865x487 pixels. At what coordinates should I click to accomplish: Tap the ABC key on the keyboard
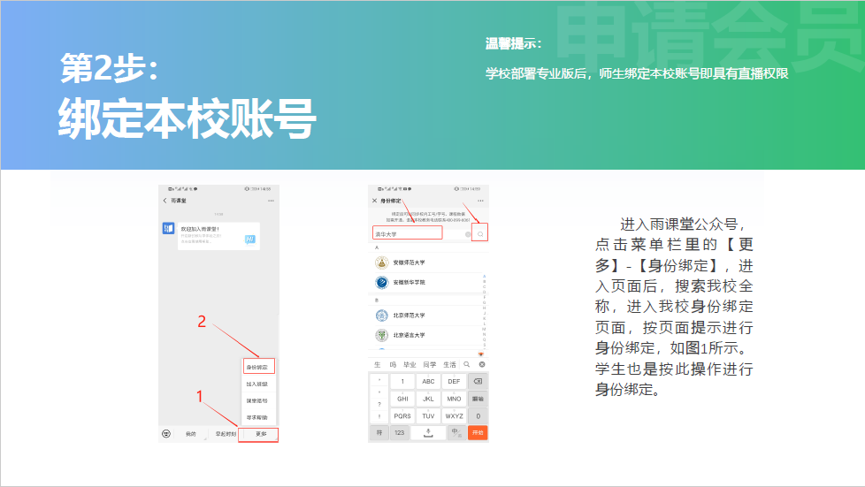tap(428, 381)
